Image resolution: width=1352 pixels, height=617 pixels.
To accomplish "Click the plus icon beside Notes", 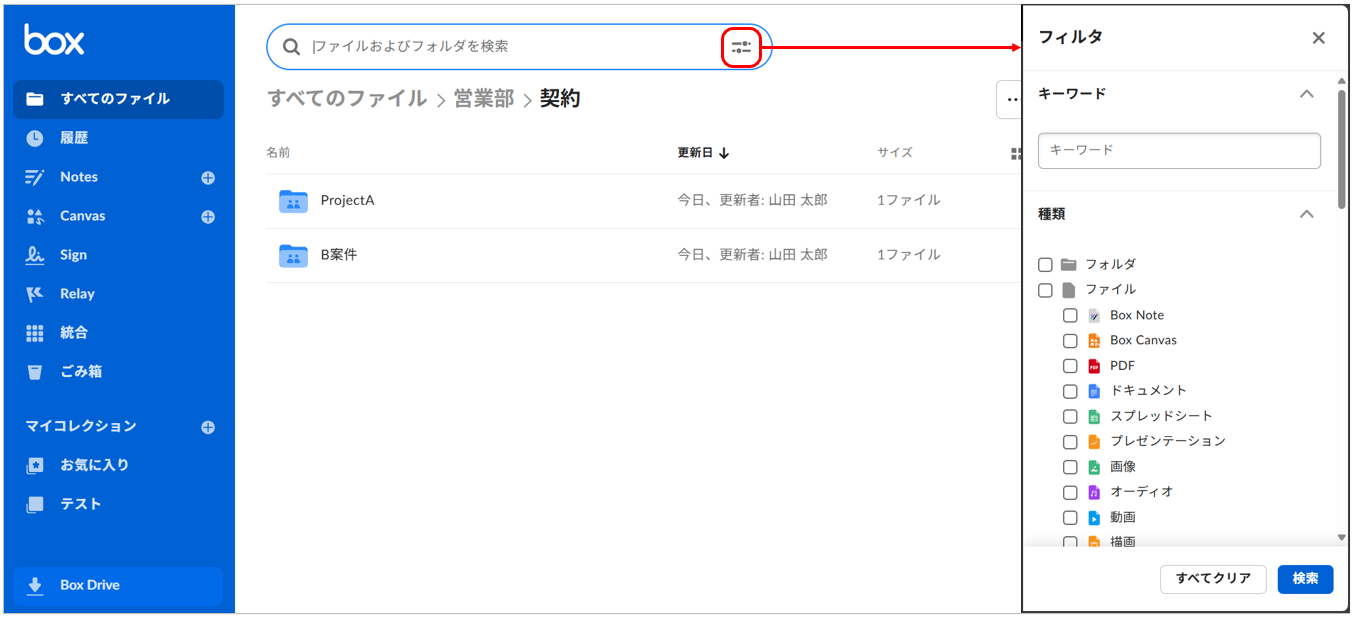I will coord(208,178).
